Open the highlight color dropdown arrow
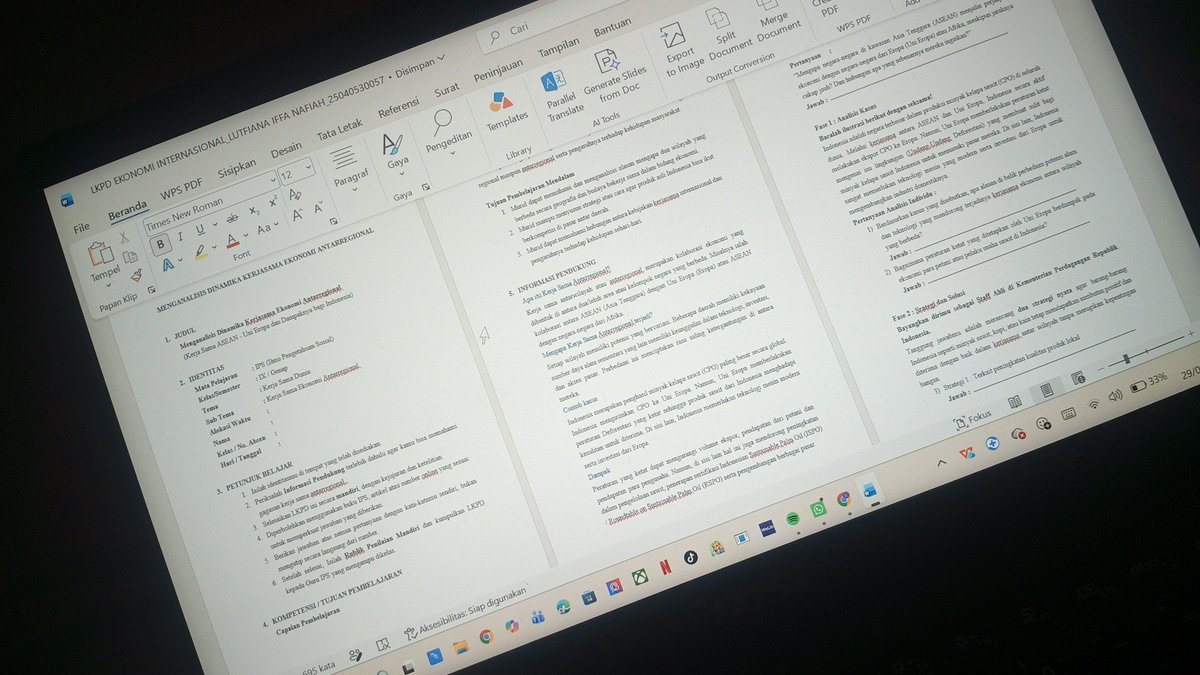This screenshot has width=1200, height=675. point(214,247)
